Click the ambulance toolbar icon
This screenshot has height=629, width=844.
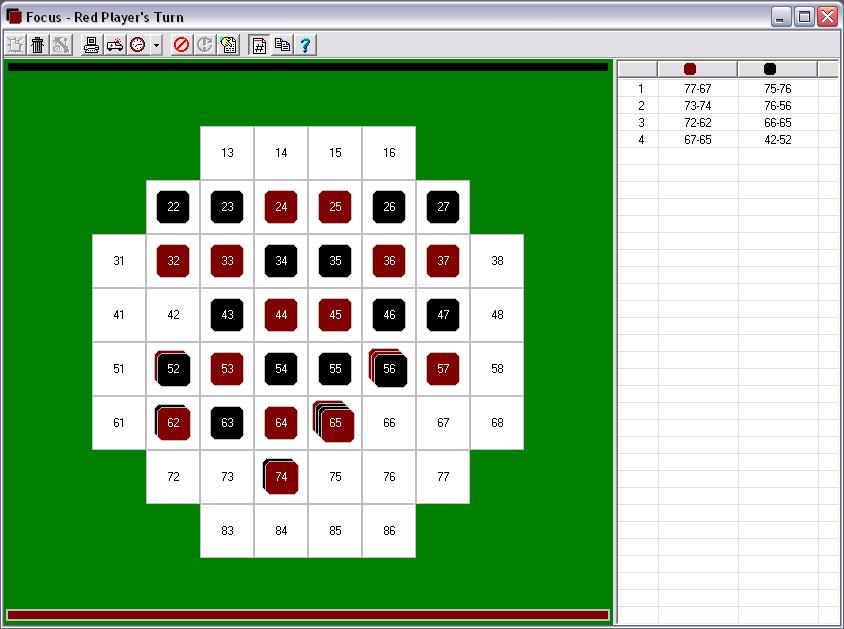click(115, 45)
